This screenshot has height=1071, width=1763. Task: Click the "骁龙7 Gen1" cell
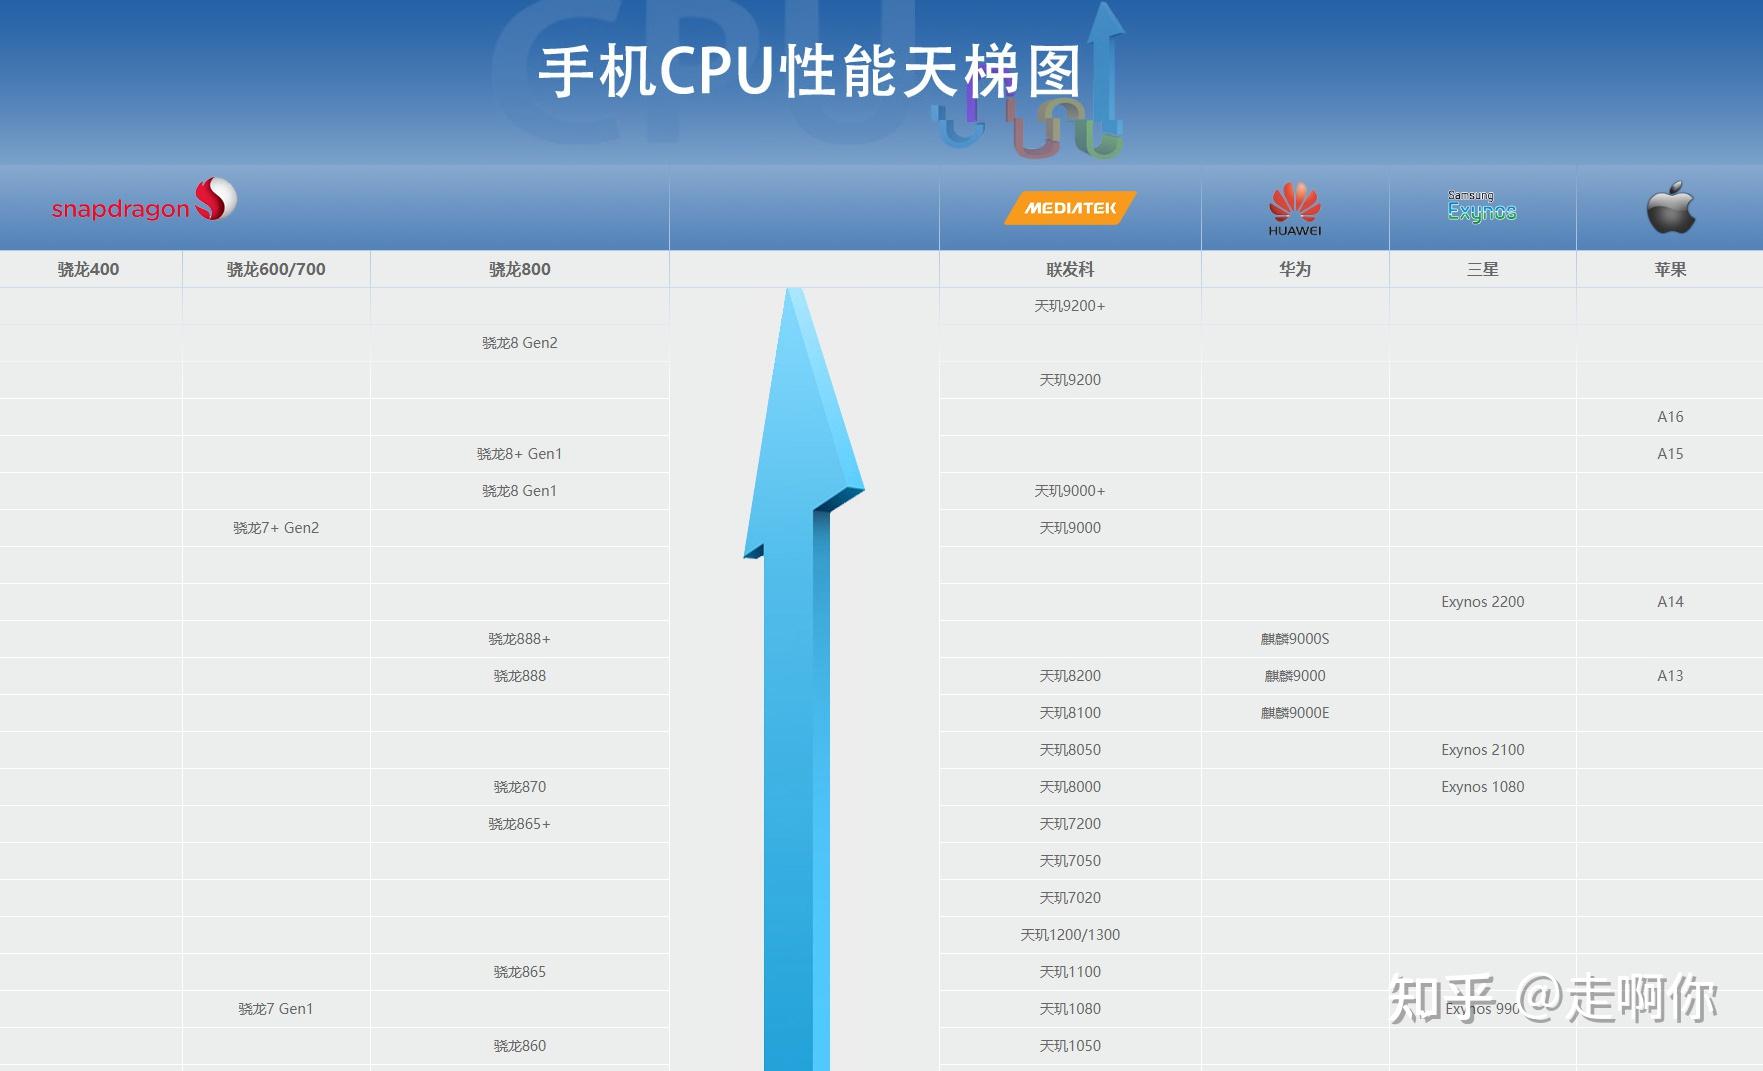tap(276, 1009)
